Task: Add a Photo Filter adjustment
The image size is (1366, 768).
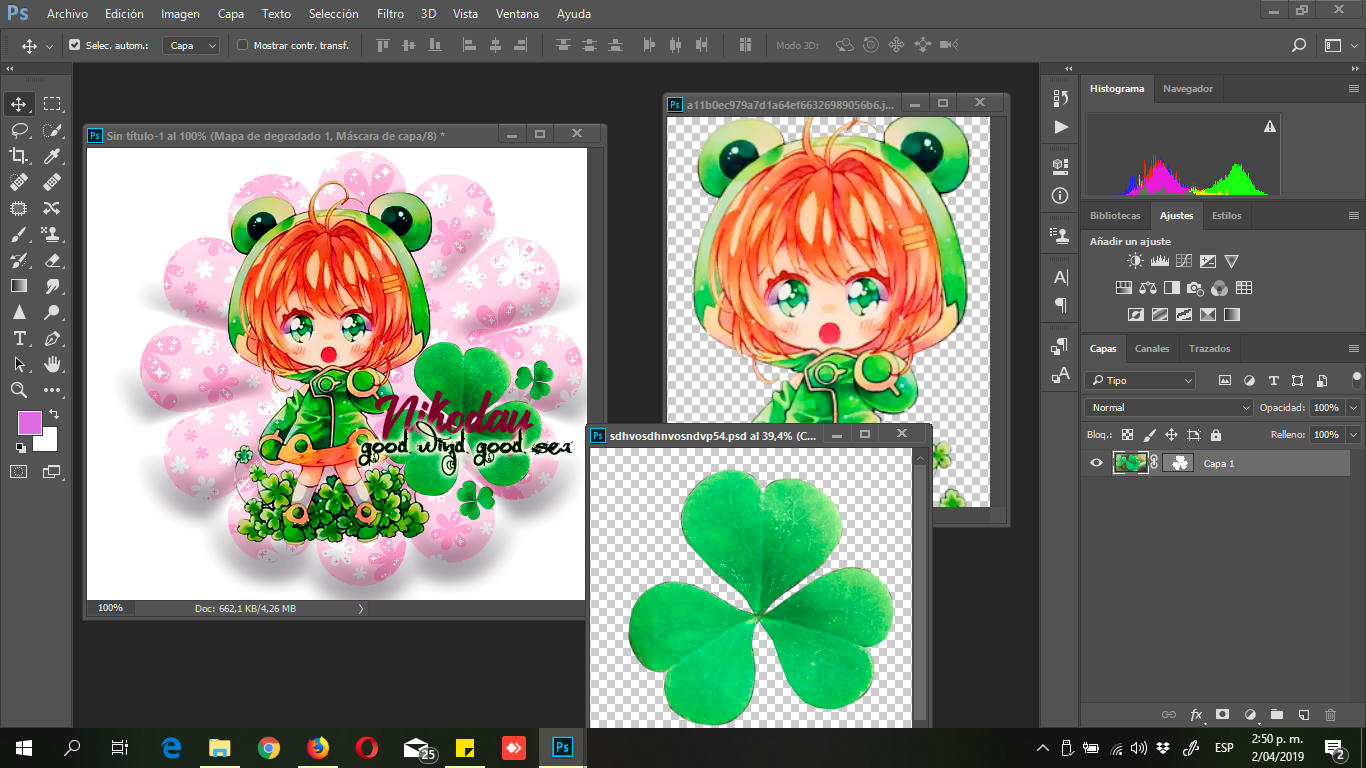Action: (x=1195, y=288)
